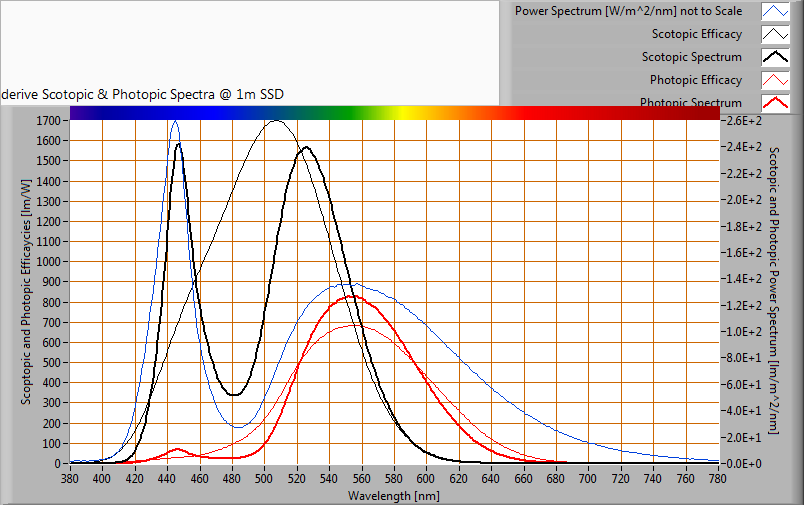This screenshot has height=505, width=804.
Task: Click the 'derive Scotopic & Photopic Spectra' graph title
Action: pos(142,94)
